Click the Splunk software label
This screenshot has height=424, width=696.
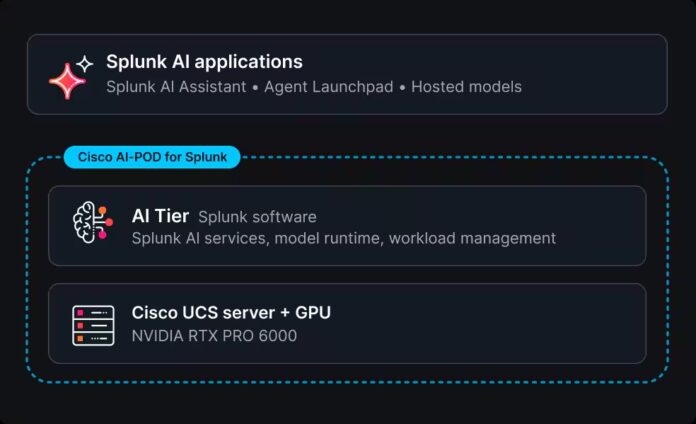tap(257, 217)
